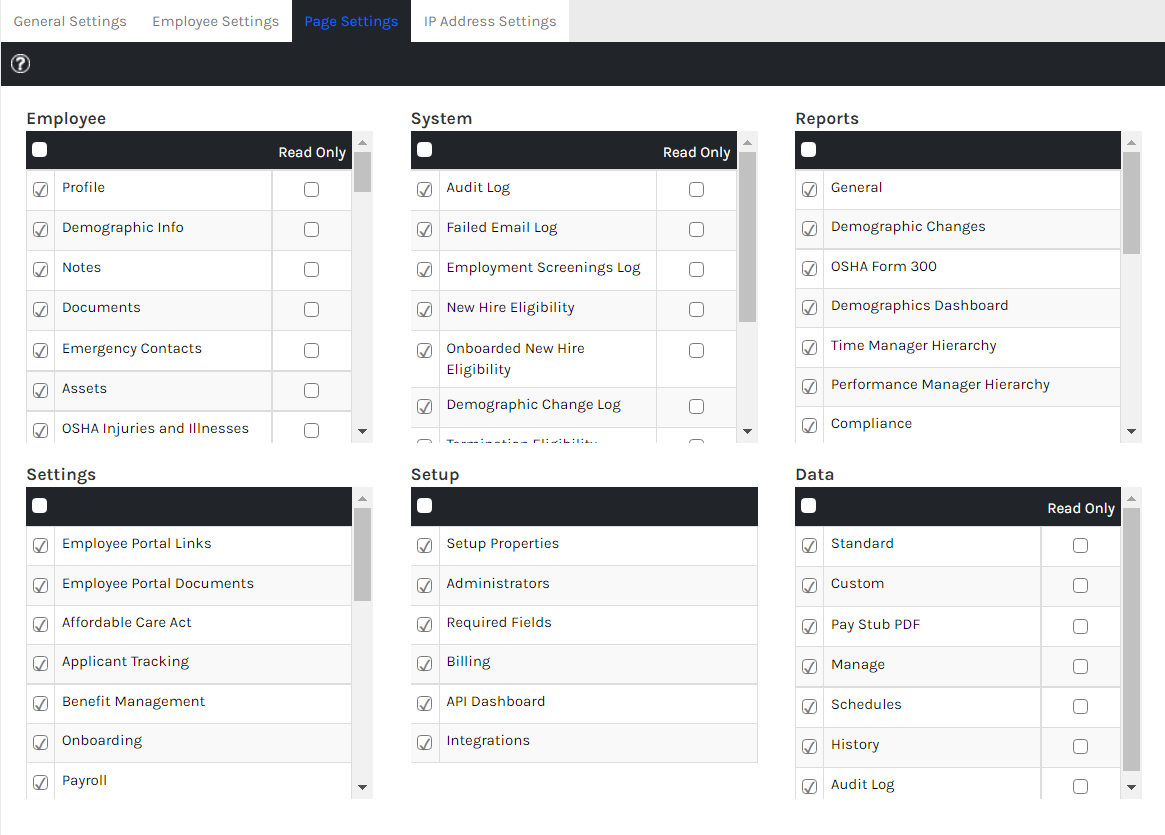1165x835 pixels.
Task: Uncheck Demographics Dashboard checkbox
Action: (x=810, y=308)
